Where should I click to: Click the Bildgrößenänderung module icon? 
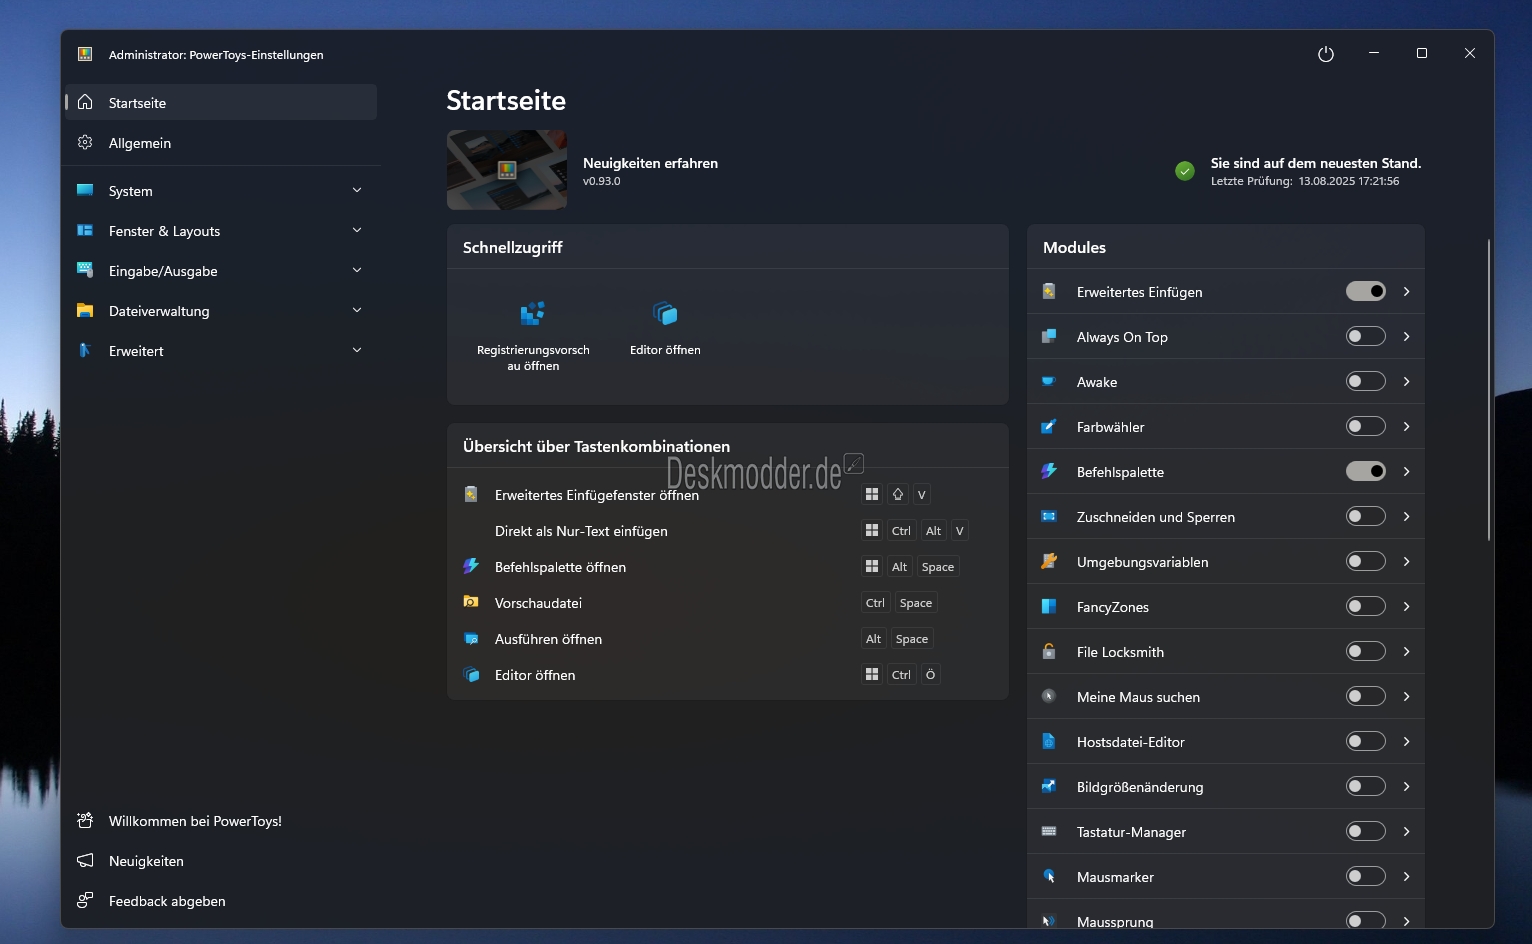(1049, 786)
